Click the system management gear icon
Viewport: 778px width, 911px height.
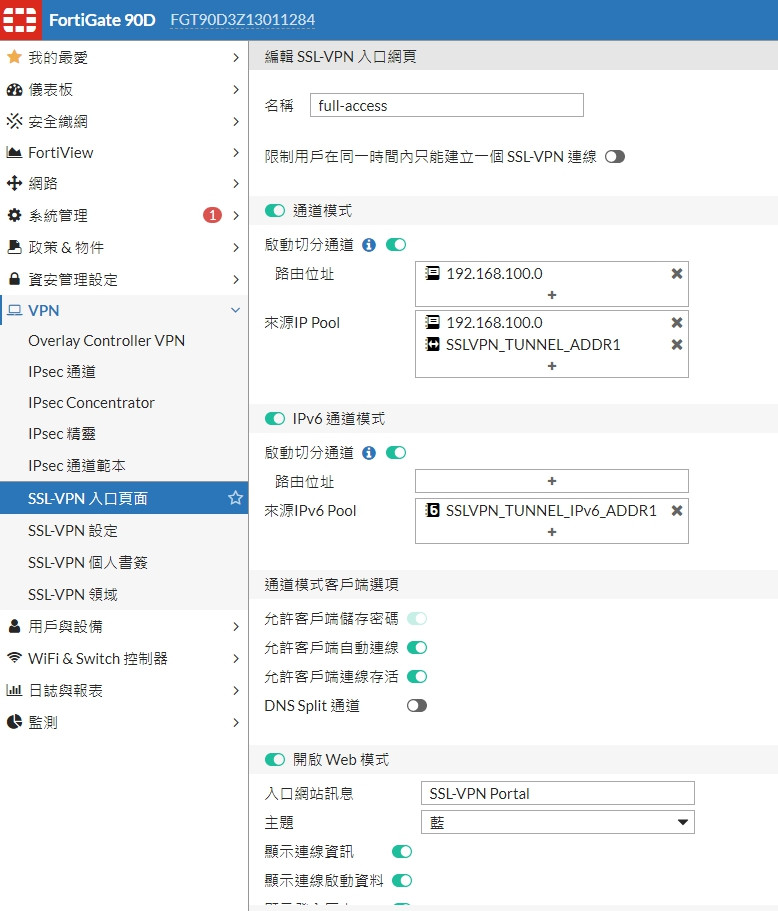coord(14,215)
